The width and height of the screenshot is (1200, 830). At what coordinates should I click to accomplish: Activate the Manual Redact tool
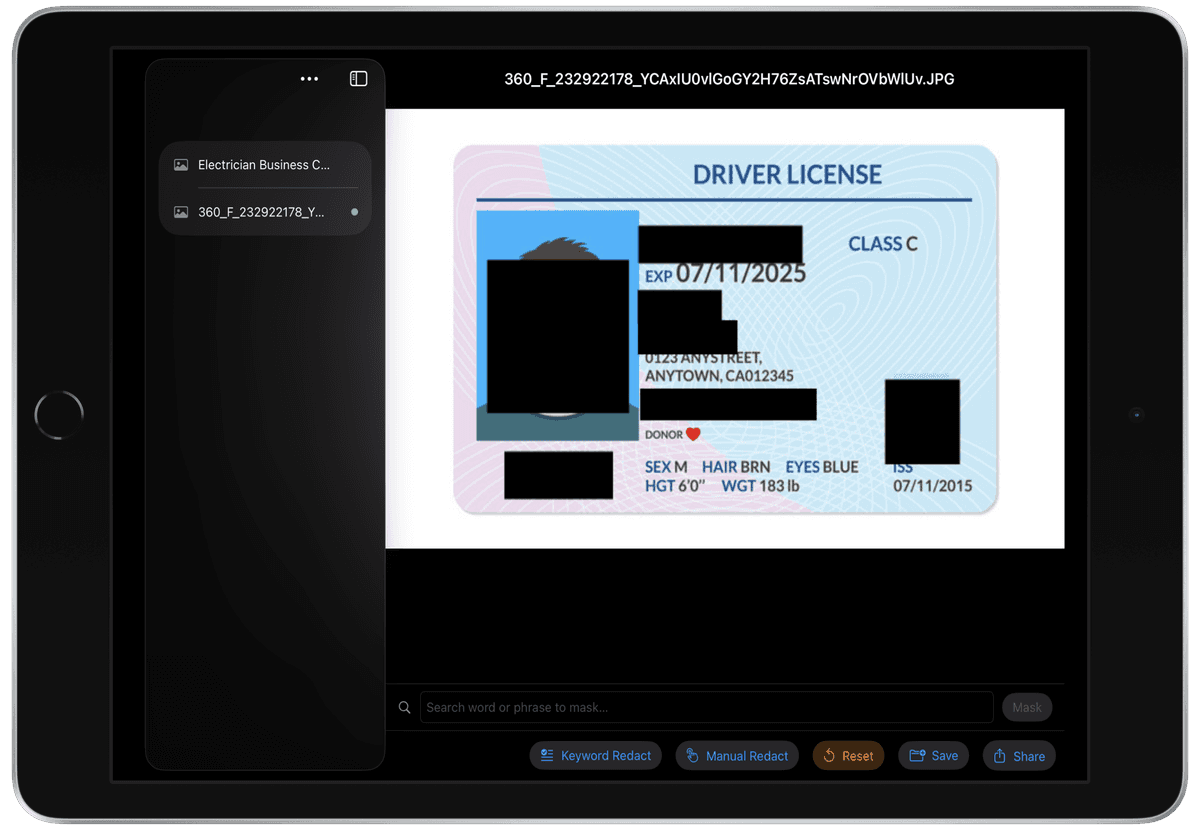(737, 756)
